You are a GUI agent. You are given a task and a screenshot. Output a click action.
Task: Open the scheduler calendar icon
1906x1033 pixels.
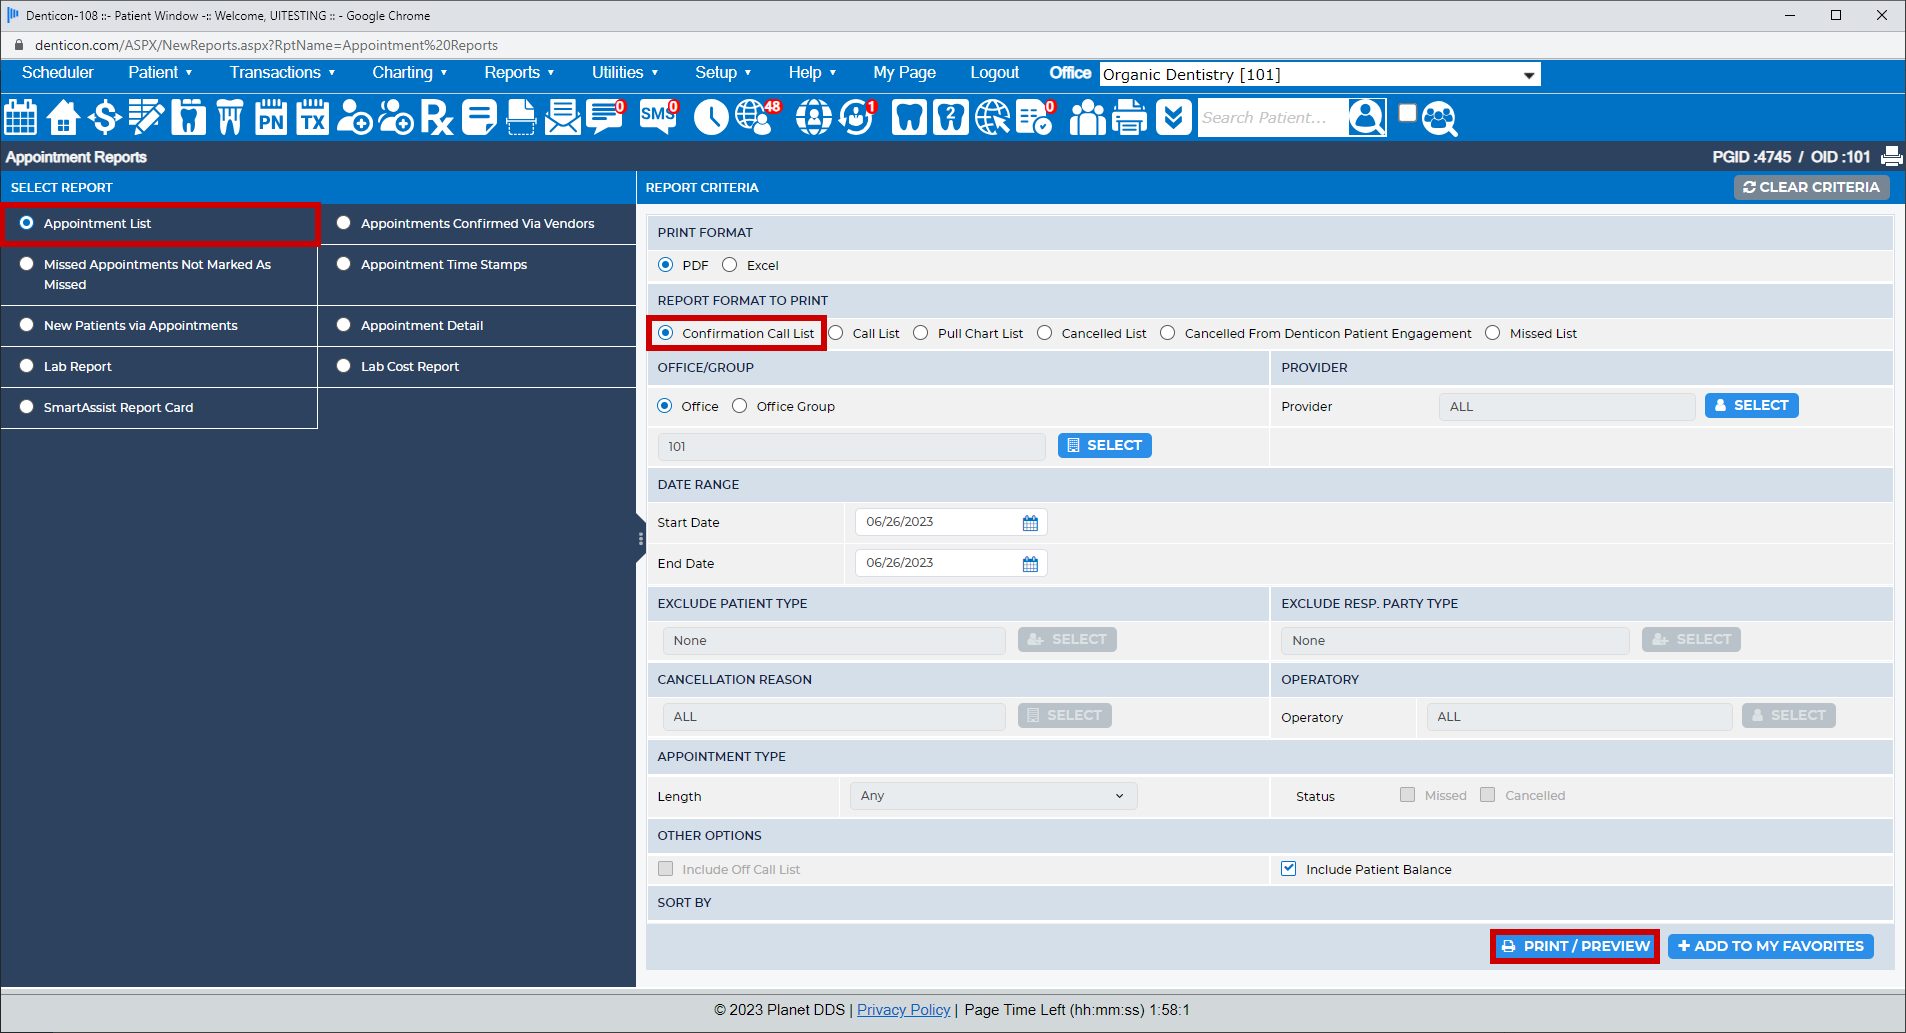point(20,117)
